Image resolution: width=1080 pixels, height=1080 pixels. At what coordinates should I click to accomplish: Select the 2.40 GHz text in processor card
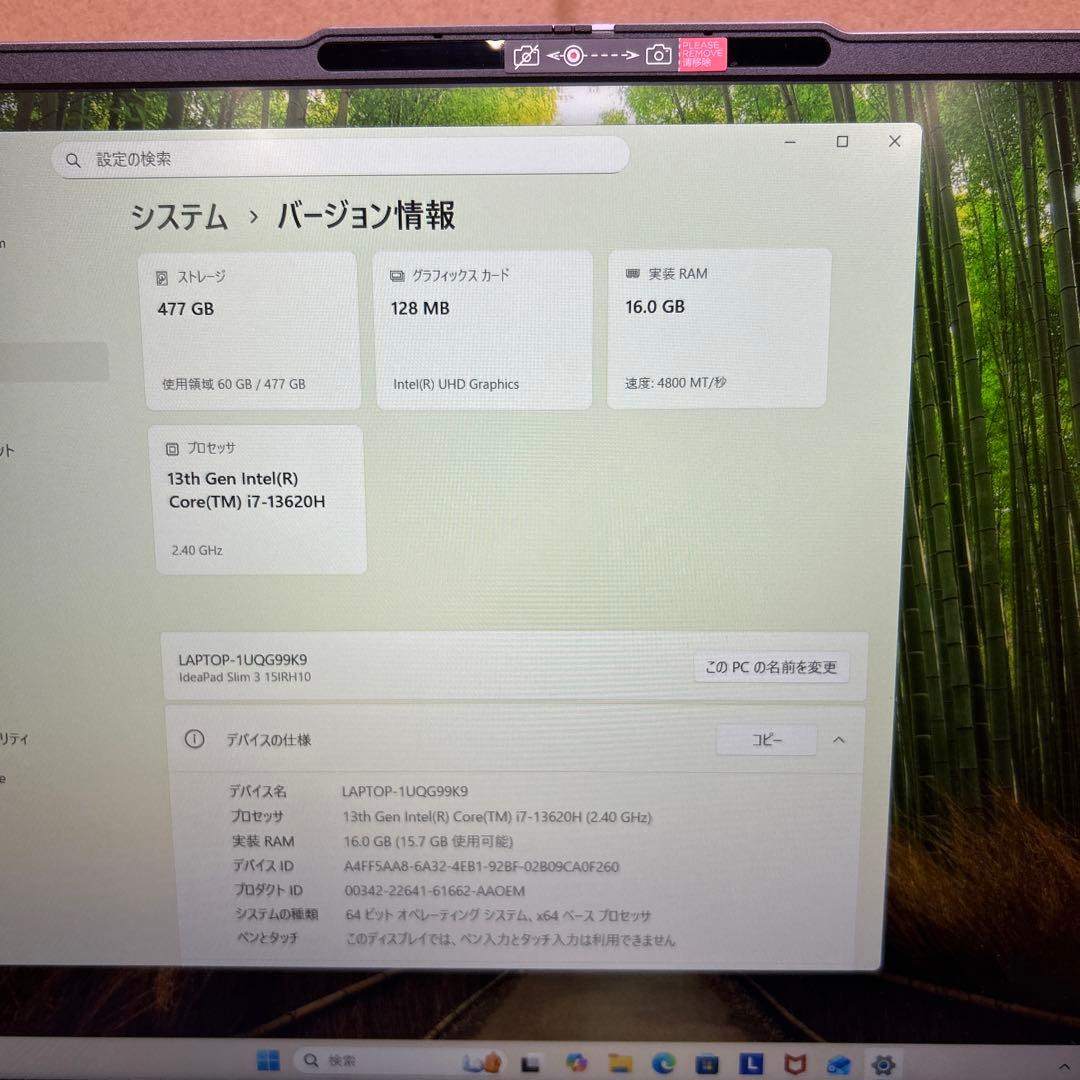[197, 550]
